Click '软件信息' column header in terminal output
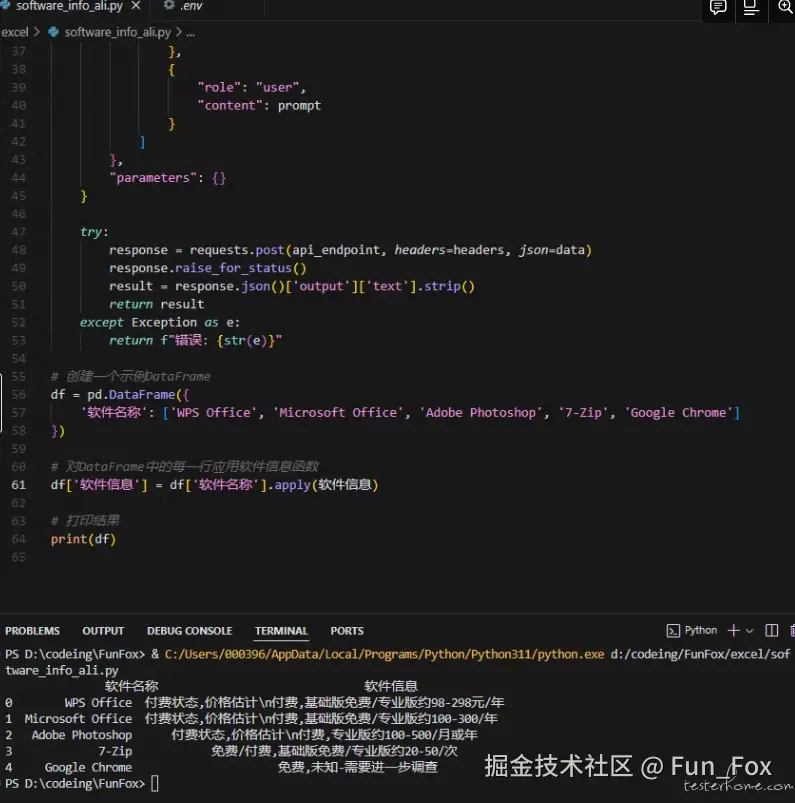The image size is (795, 803). [x=391, y=686]
